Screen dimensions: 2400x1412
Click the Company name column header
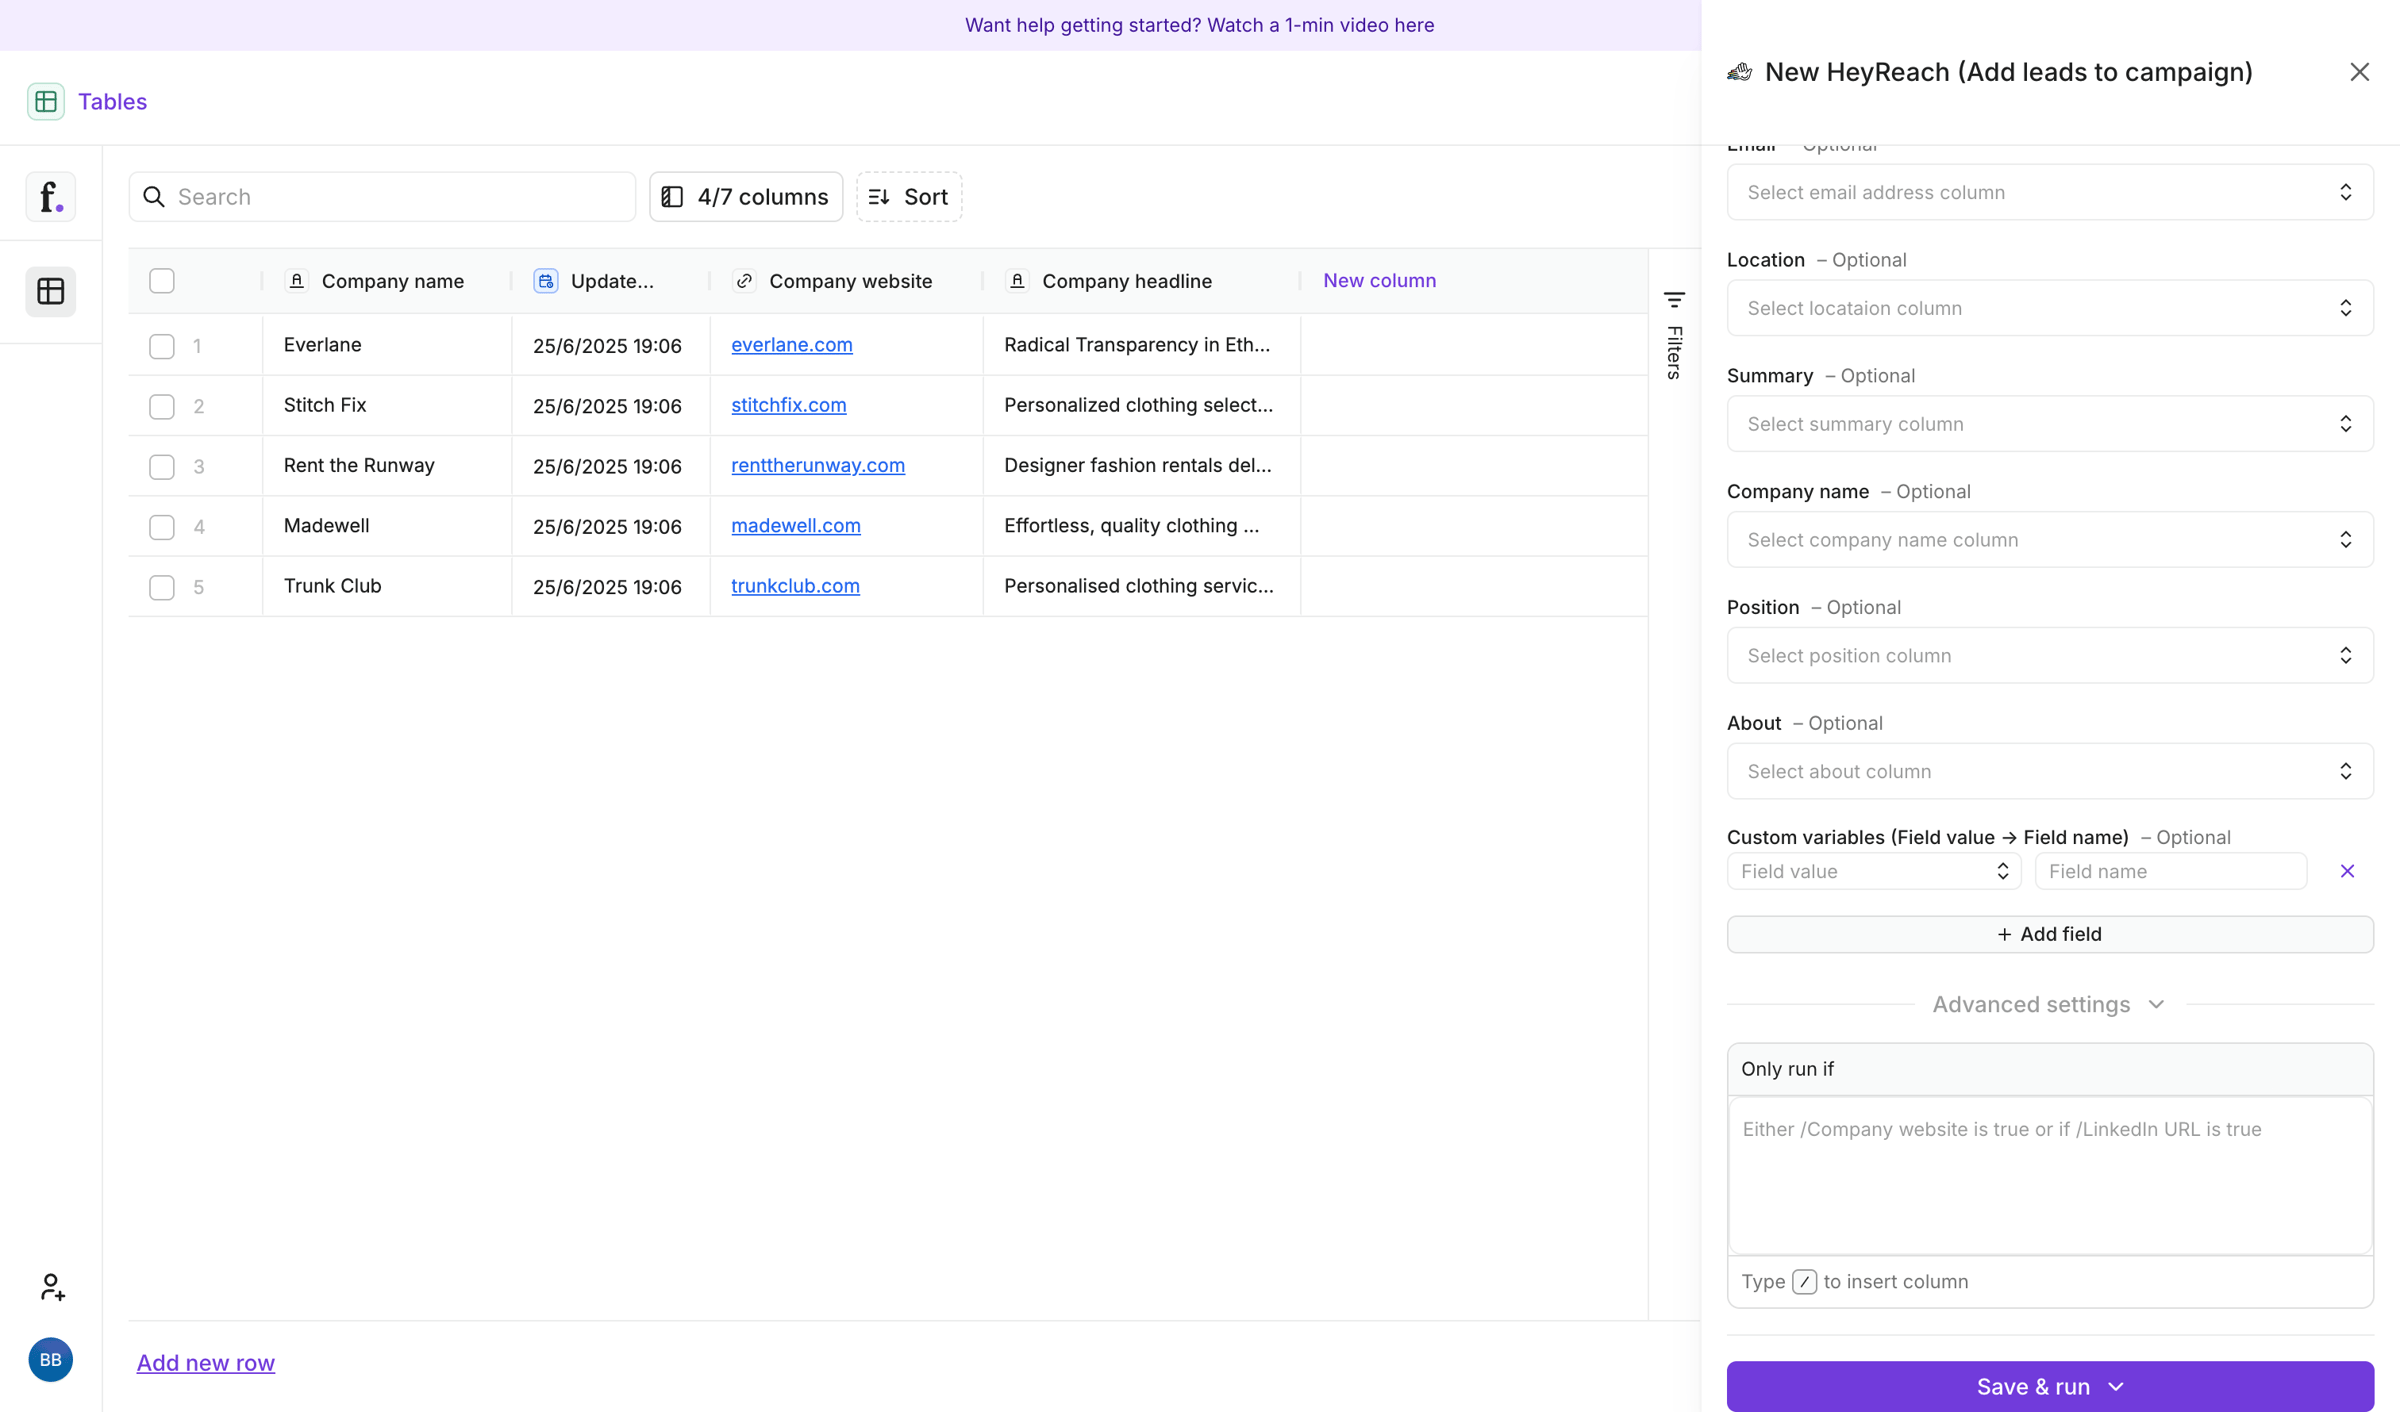(x=387, y=281)
